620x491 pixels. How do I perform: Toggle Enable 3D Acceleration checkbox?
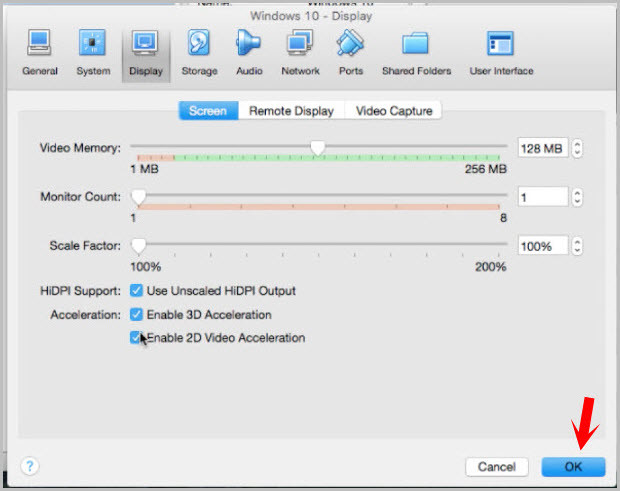pyautogui.click(x=136, y=315)
